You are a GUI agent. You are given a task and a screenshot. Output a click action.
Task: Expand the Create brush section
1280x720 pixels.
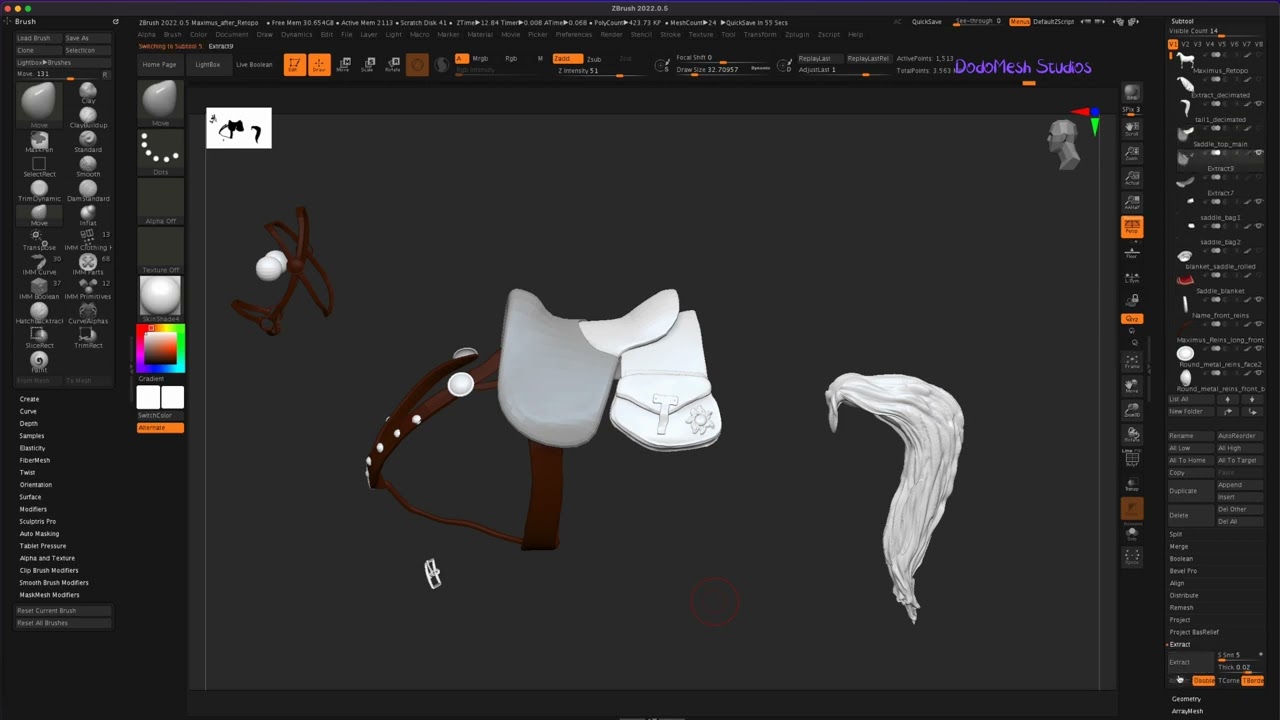pos(29,399)
